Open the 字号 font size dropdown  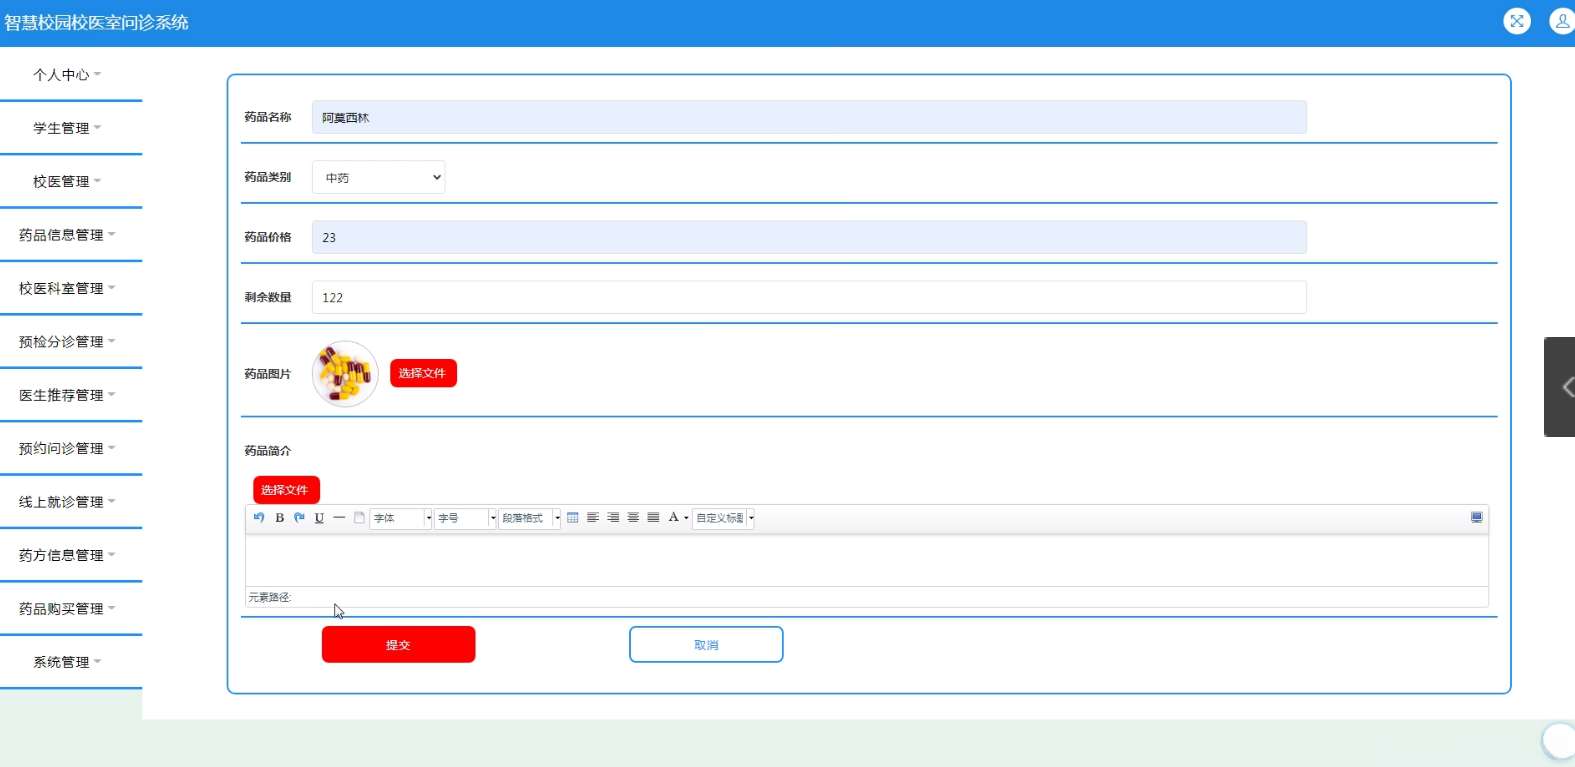[x=465, y=518]
